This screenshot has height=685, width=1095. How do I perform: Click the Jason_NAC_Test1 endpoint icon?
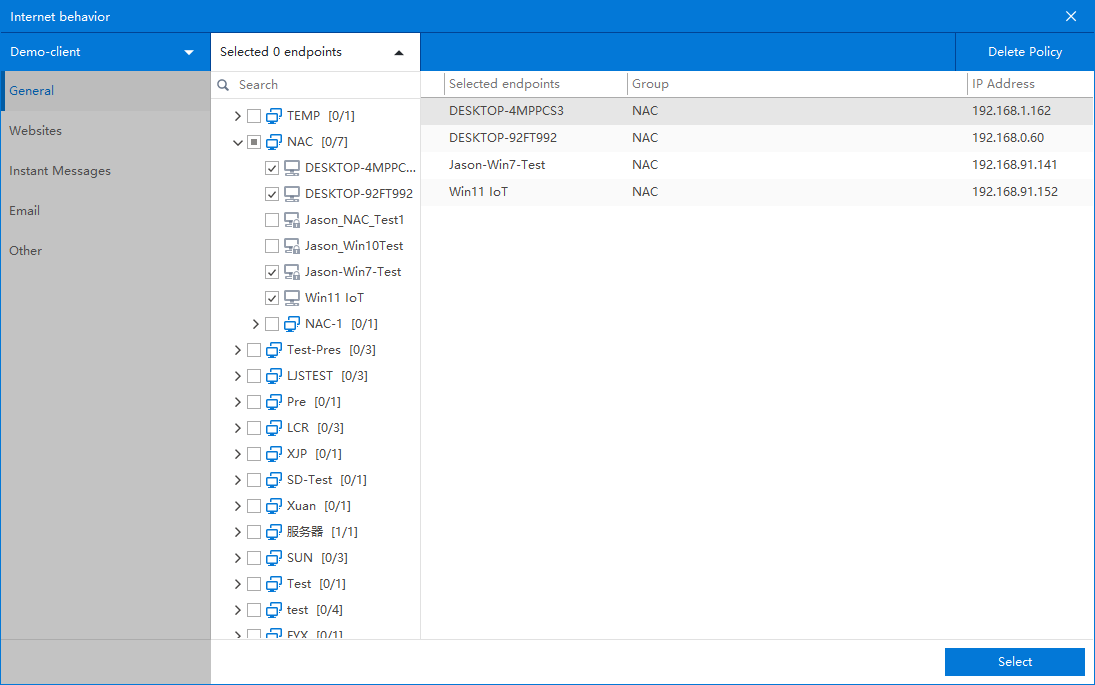pyautogui.click(x=292, y=220)
